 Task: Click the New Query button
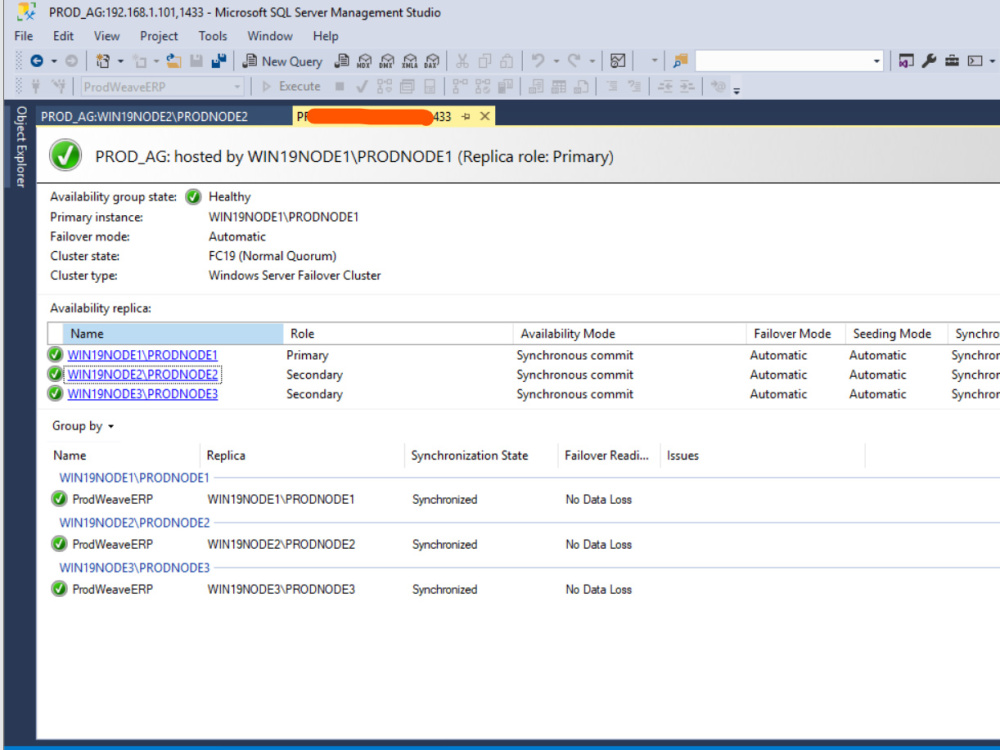point(282,61)
